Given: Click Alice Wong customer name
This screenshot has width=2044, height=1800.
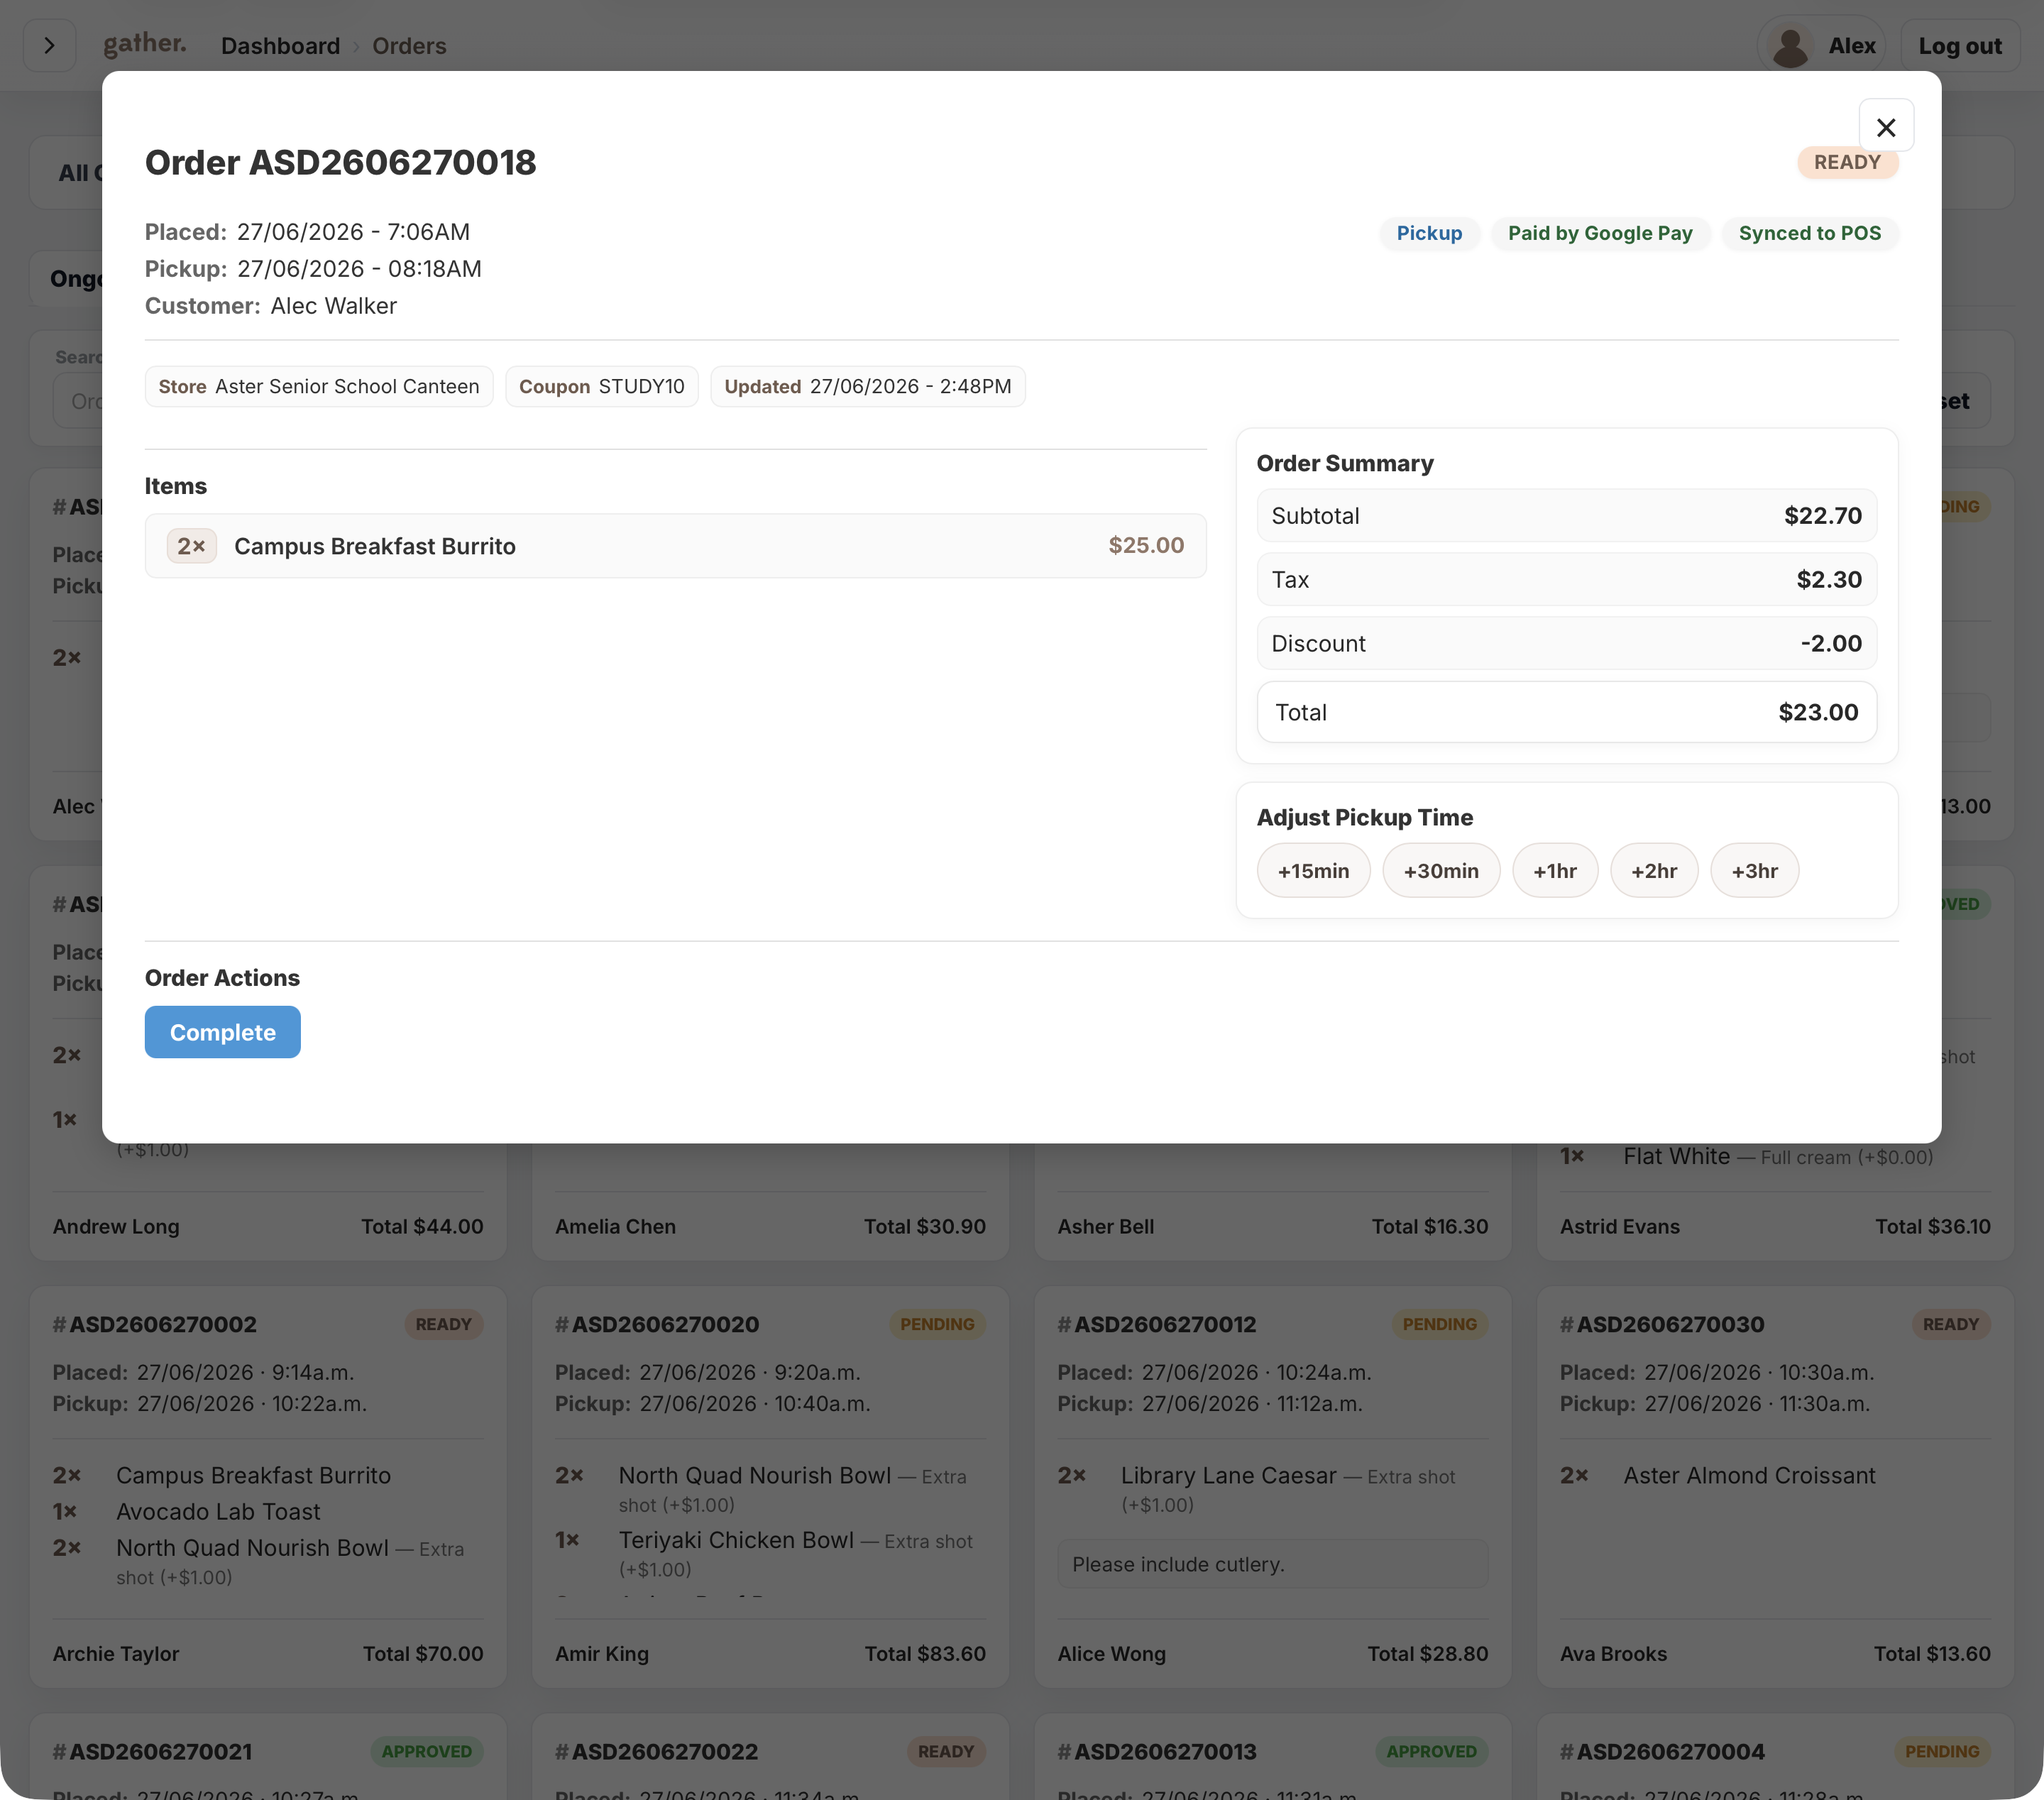Looking at the screenshot, I should 1112,1653.
